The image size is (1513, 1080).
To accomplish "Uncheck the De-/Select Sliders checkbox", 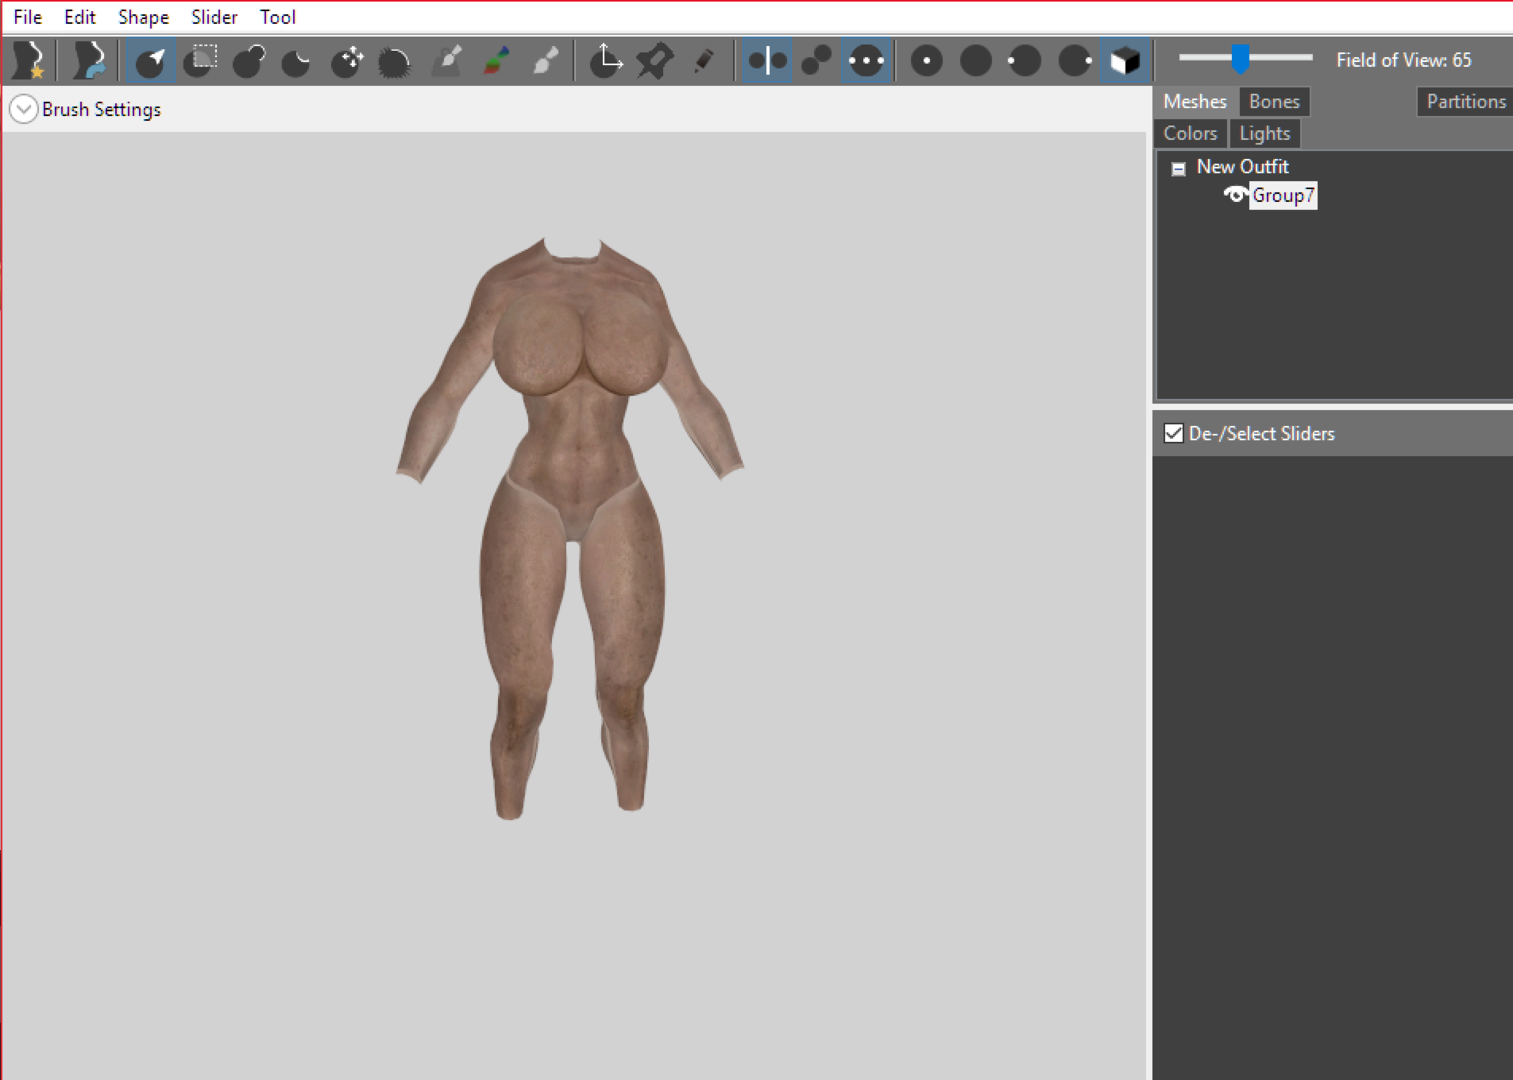I will (x=1174, y=433).
